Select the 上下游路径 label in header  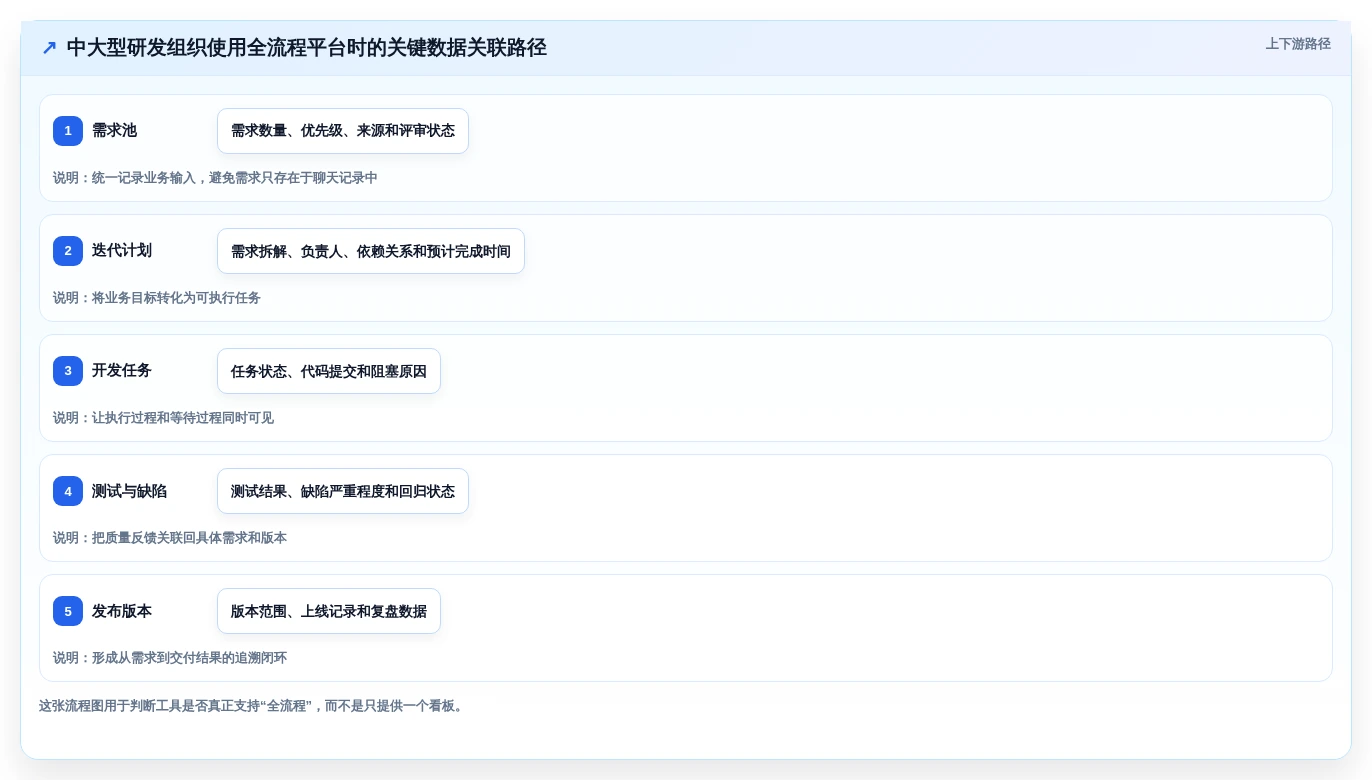click(1298, 44)
